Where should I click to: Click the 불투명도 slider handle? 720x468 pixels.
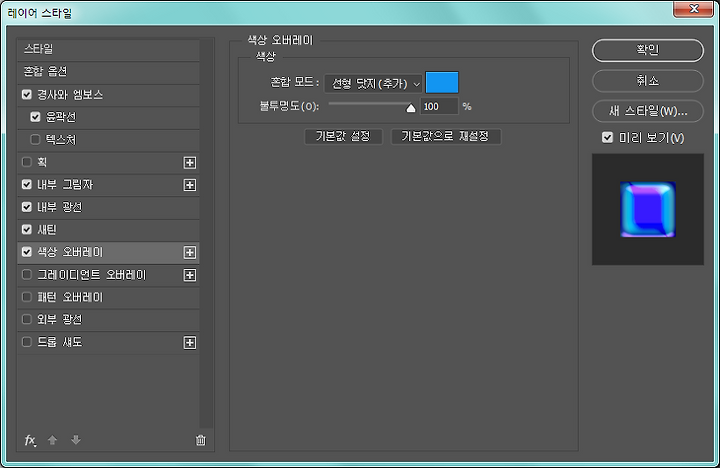411,108
